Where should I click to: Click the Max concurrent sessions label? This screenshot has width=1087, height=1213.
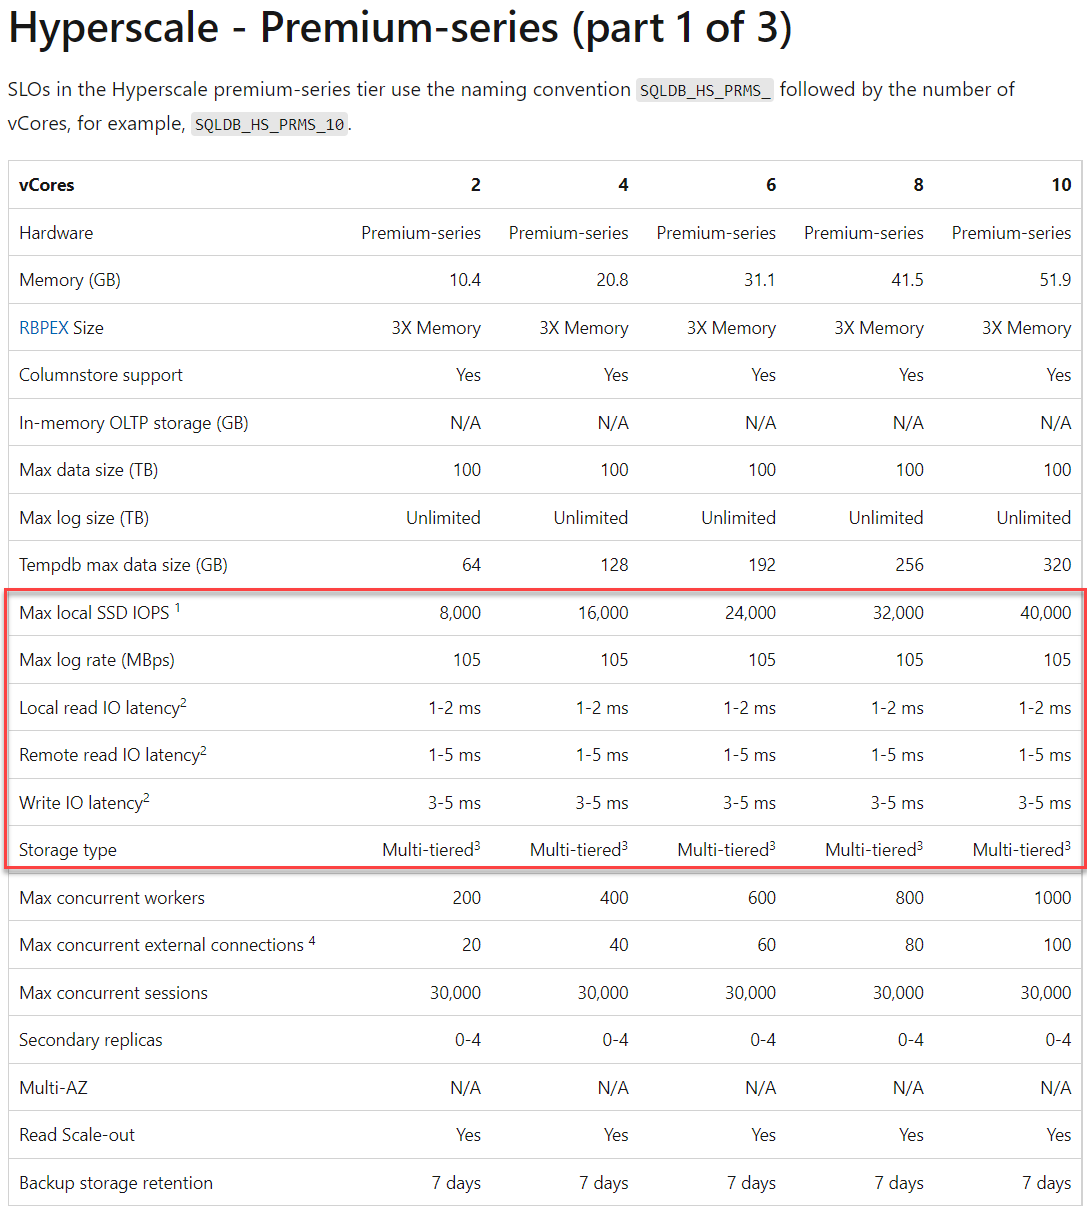coord(114,993)
